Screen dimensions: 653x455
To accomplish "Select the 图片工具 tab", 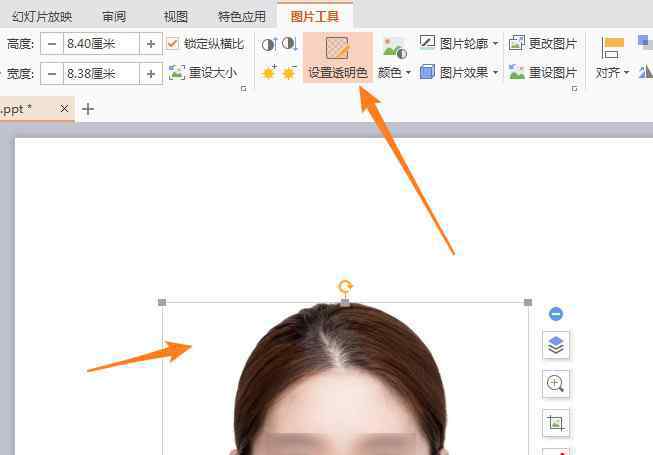I will [315, 17].
